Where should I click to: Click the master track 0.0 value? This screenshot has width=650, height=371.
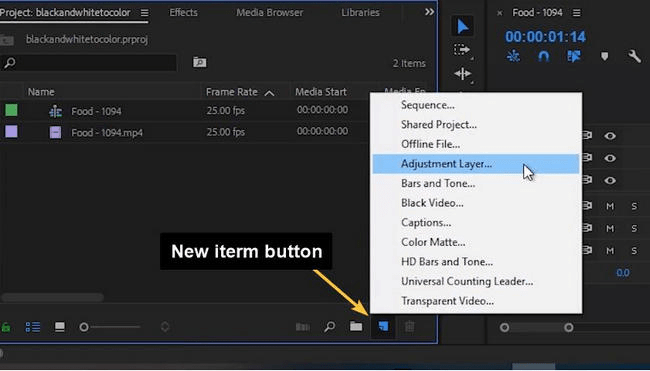click(623, 273)
